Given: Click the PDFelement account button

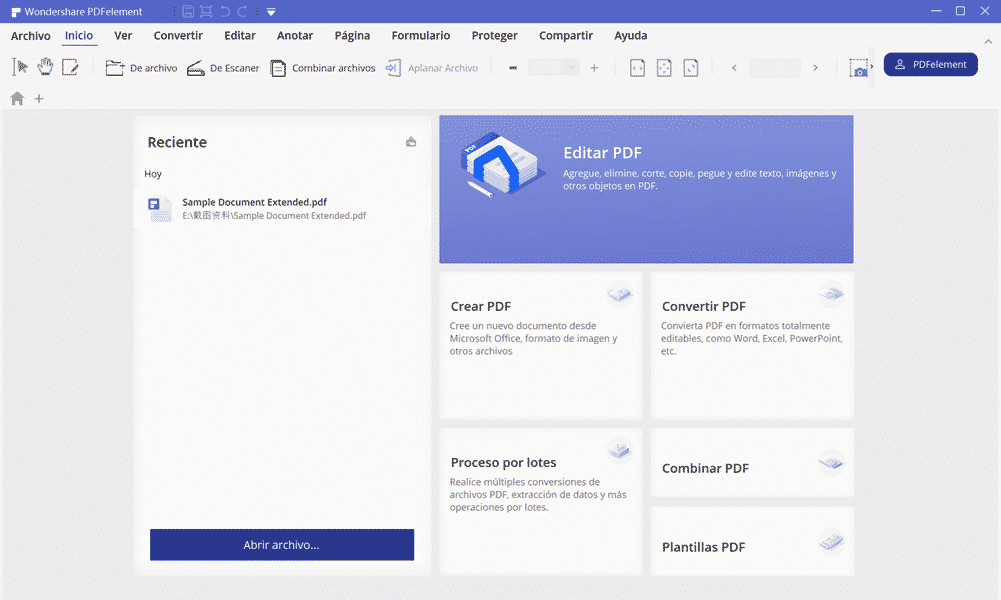Looking at the screenshot, I should click(930, 65).
